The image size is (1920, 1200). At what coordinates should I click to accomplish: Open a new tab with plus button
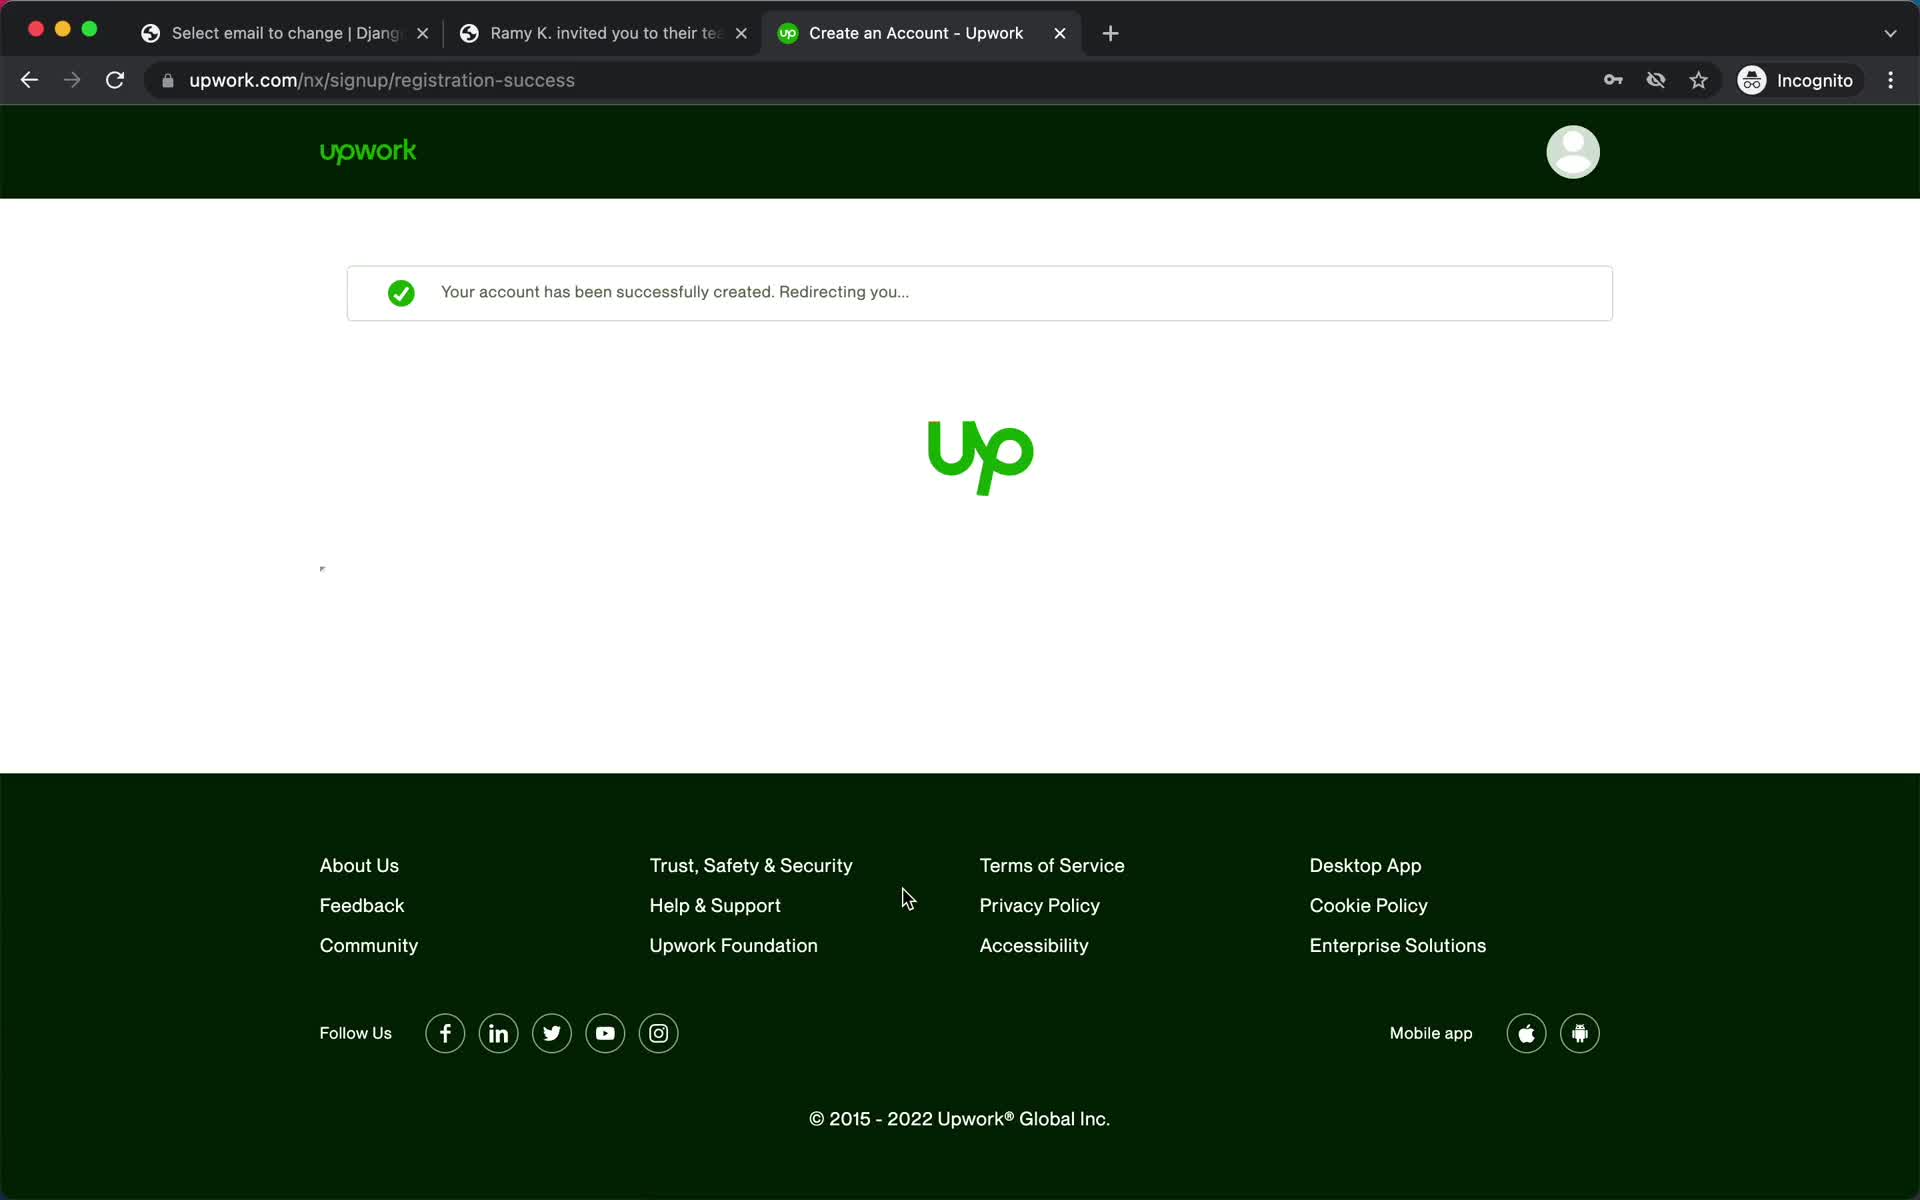pyautogui.click(x=1110, y=33)
